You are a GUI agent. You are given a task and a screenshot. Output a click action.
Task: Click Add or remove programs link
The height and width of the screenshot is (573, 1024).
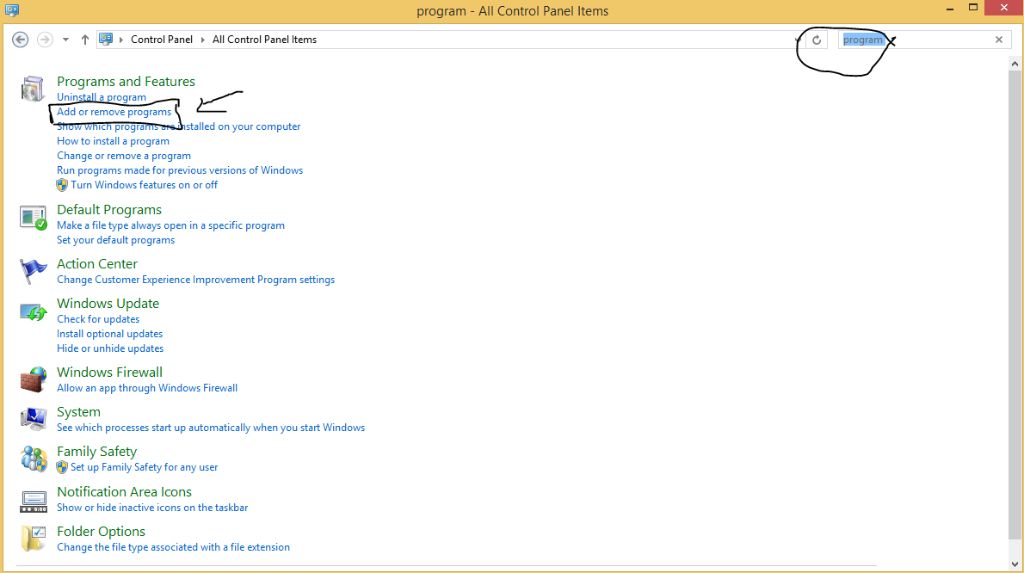coord(114,112)
